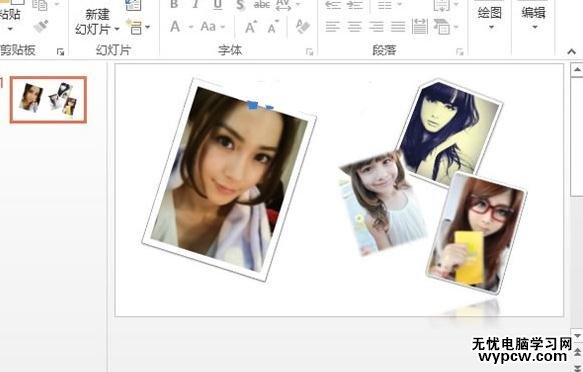
Task: Select slide 1 thumbnail in the panel
Action: click(48, 100)
